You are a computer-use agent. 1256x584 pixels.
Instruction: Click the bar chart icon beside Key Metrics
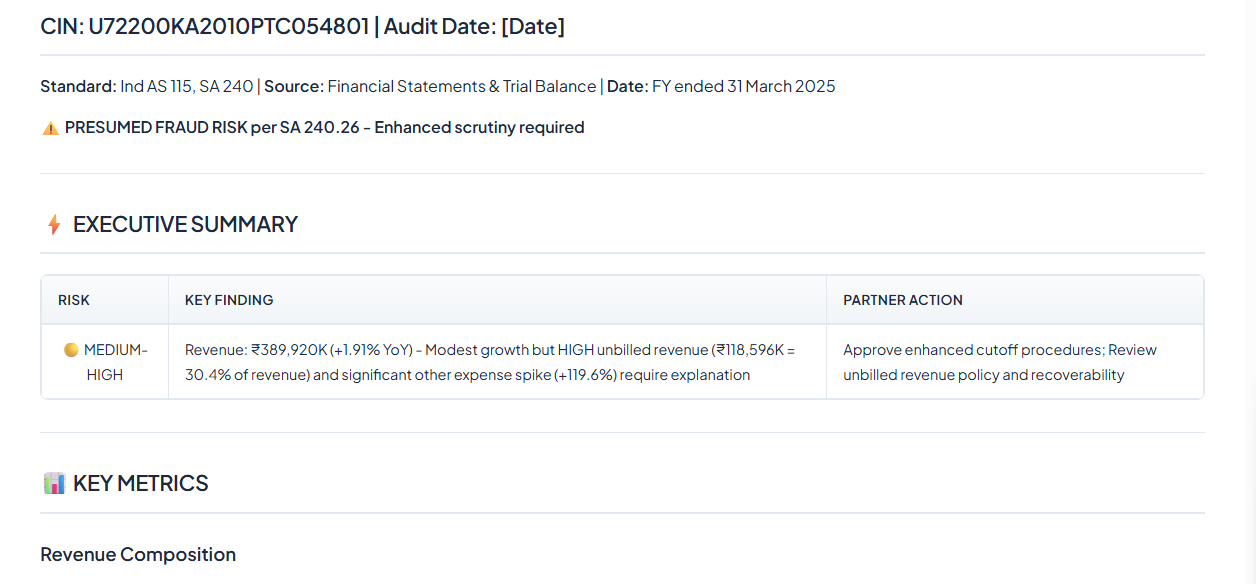click(54, 484)
